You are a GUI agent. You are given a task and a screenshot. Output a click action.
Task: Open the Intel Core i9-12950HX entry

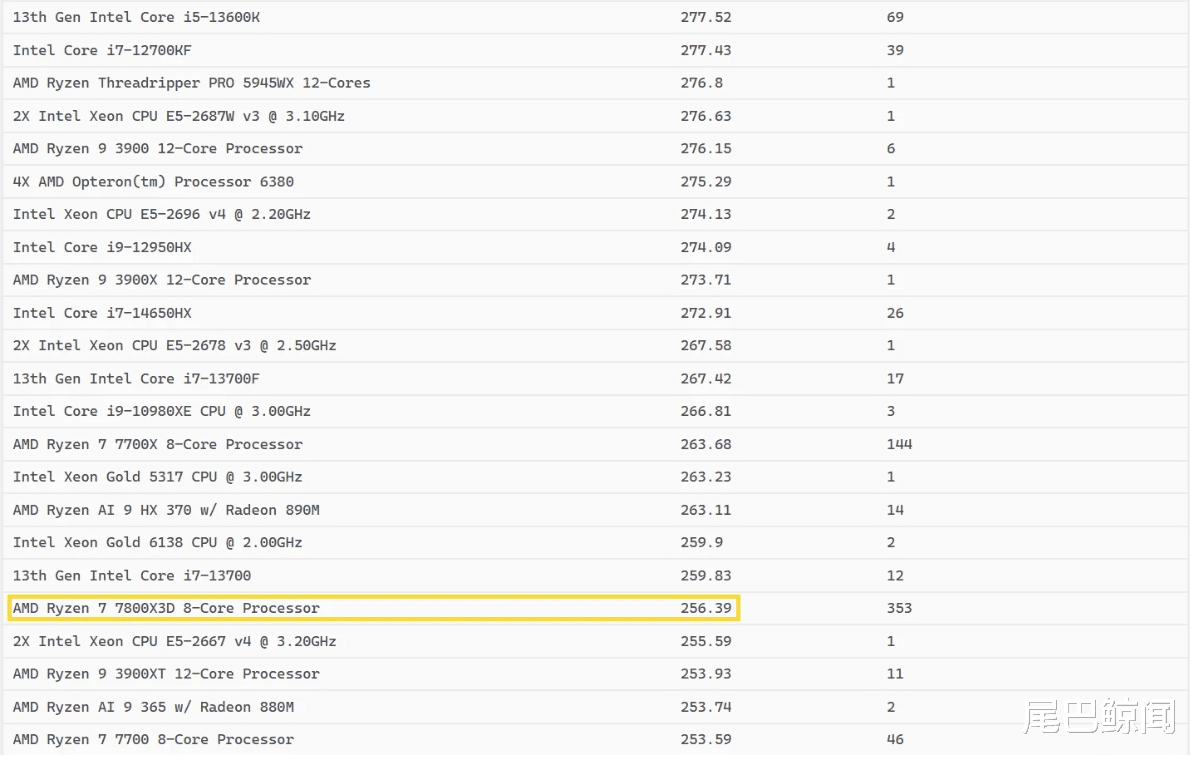102,247
